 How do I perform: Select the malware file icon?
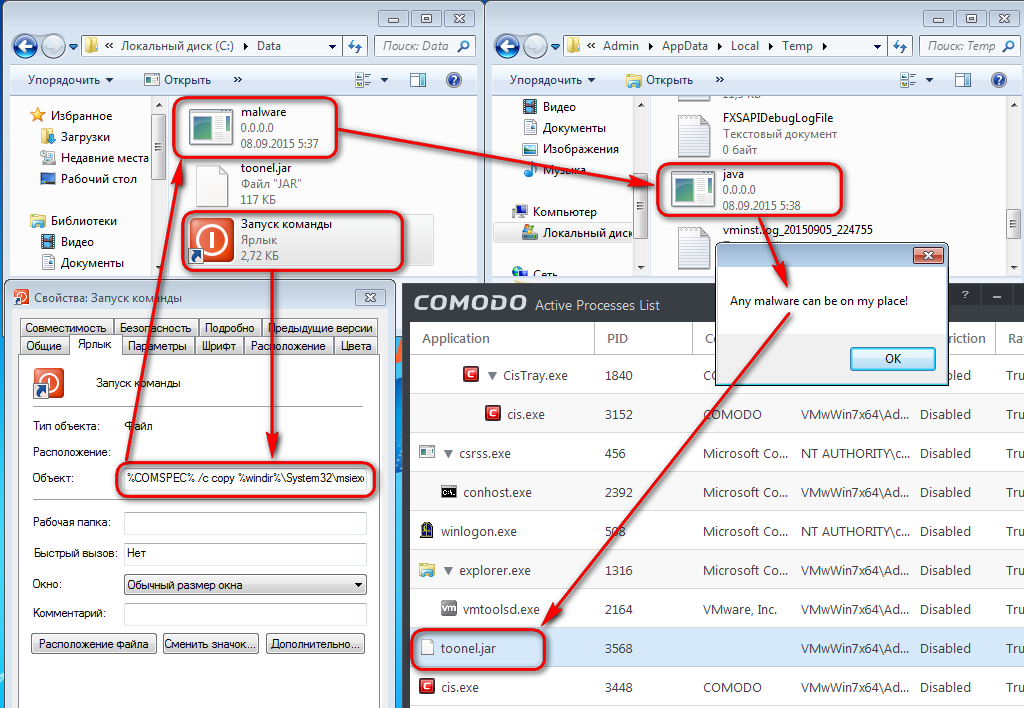210,127
